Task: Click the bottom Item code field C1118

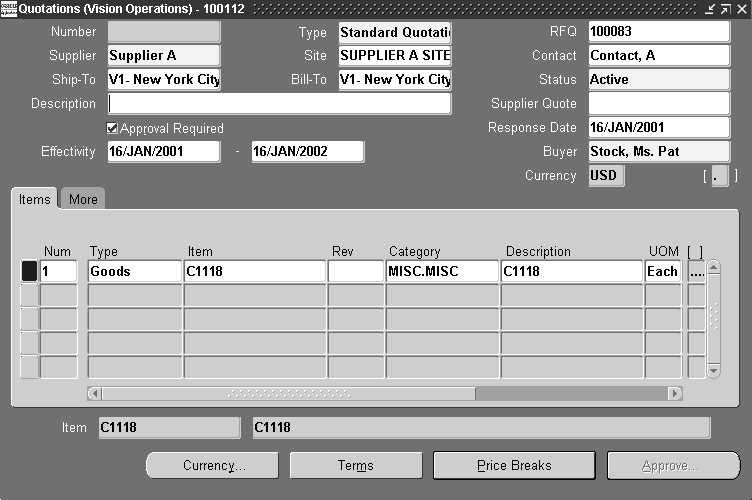Action: pyautogui.click(x=169, y=428)
